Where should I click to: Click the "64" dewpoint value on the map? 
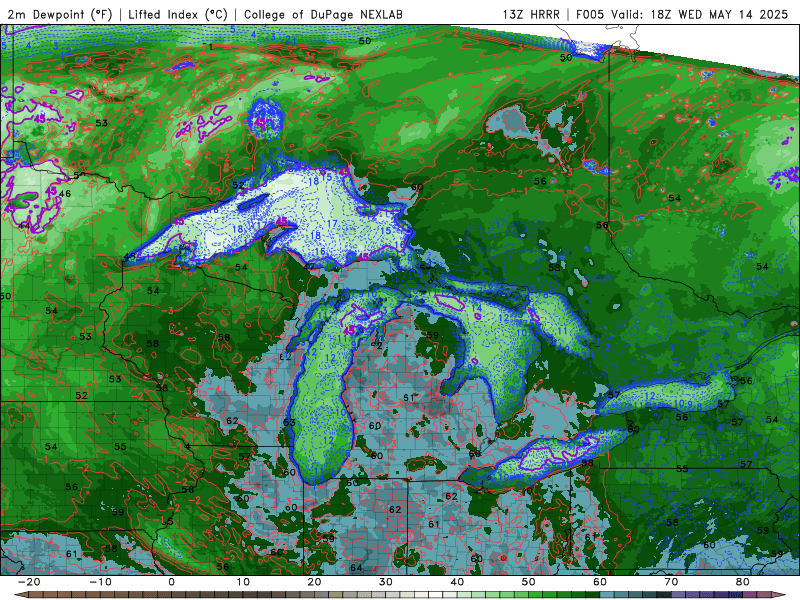356,567
